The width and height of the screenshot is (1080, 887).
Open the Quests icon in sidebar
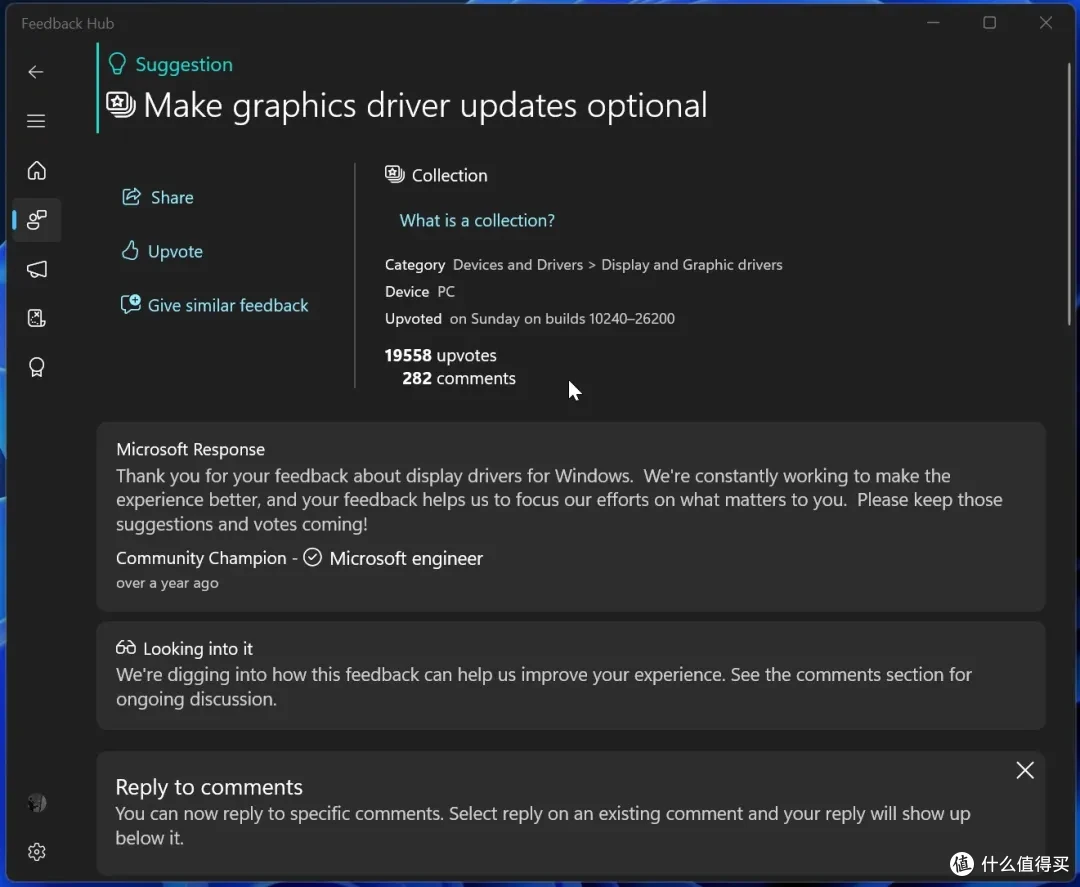pos(37,318)
